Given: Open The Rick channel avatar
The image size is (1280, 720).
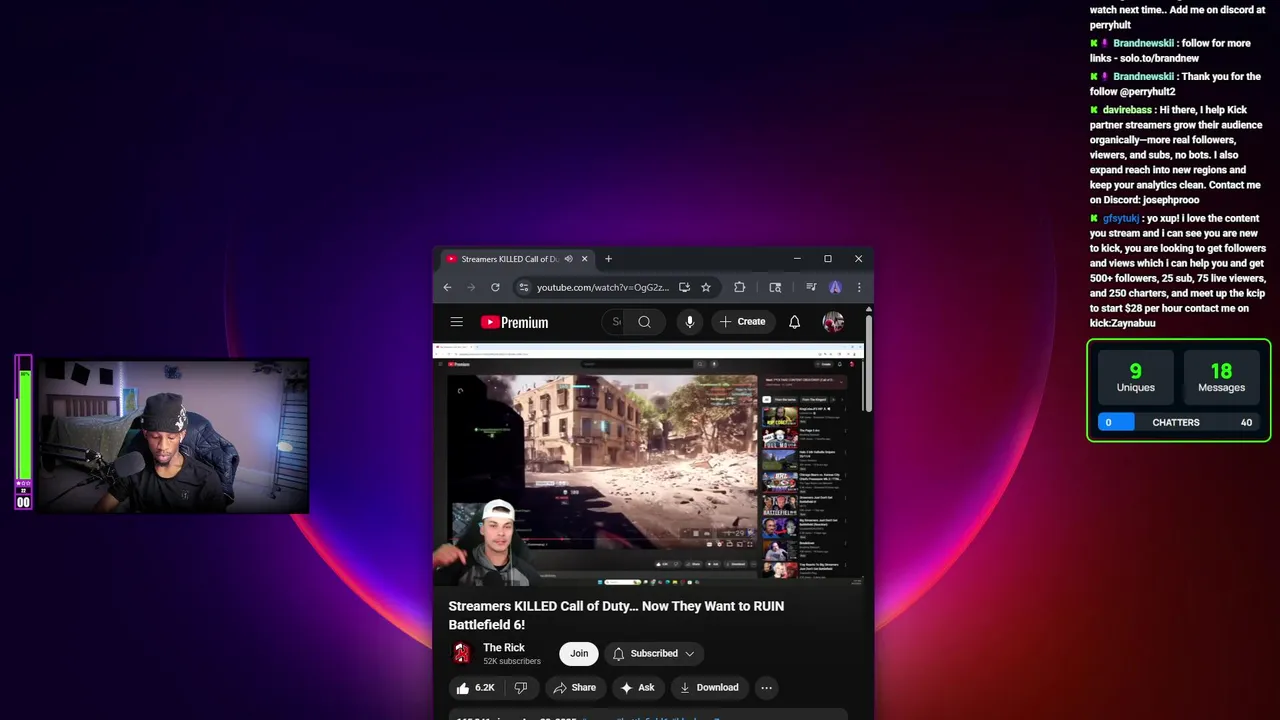Looking at the screenshot, I should coord(461,653).
